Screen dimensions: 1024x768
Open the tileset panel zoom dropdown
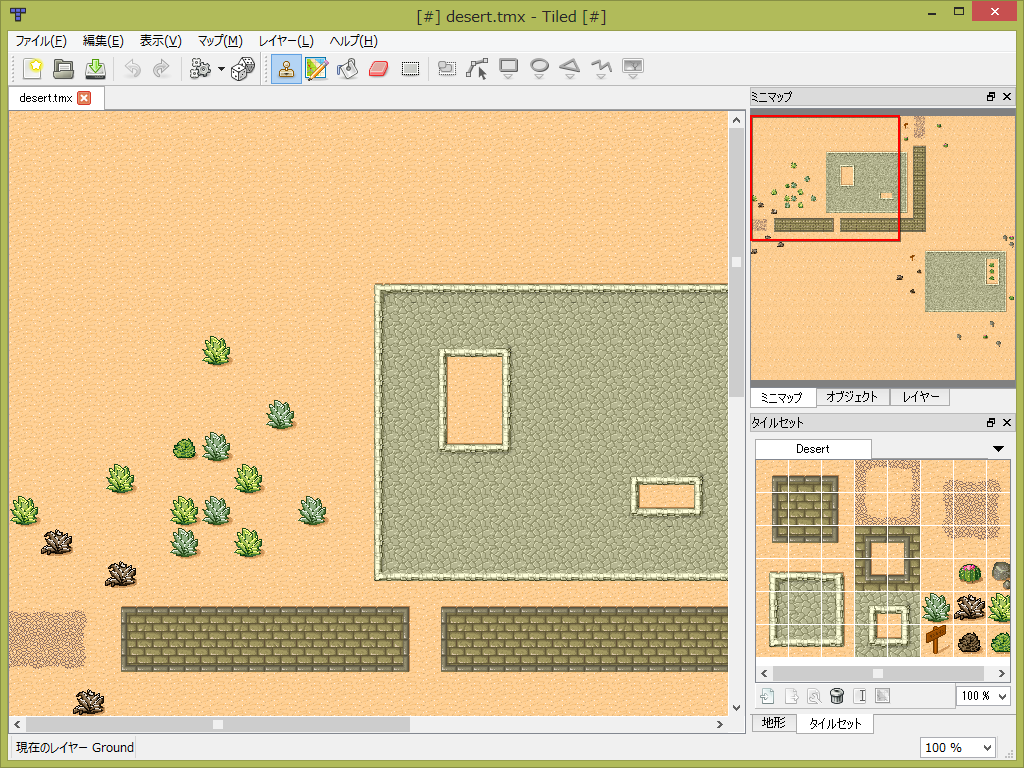pos(983,695)
